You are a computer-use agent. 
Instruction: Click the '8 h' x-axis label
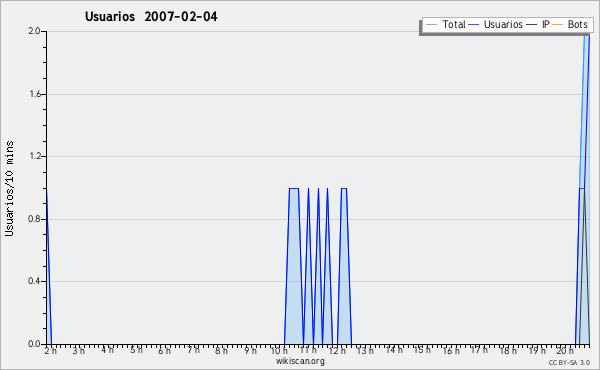[x=221, y=350]
